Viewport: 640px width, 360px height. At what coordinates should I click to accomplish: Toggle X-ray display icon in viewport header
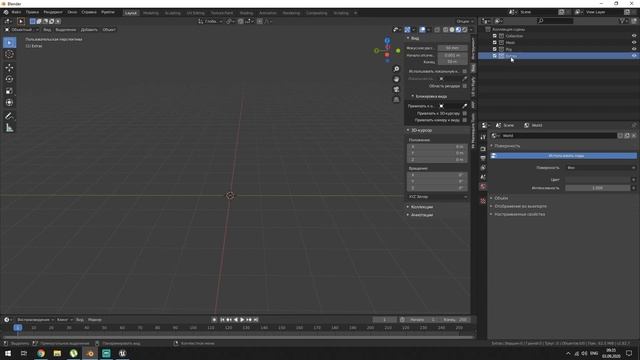coord(437,29)
